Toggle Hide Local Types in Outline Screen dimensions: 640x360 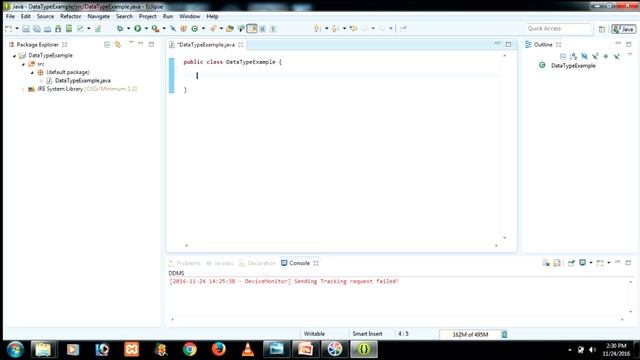pyautogui.click(x=617, y=56)
